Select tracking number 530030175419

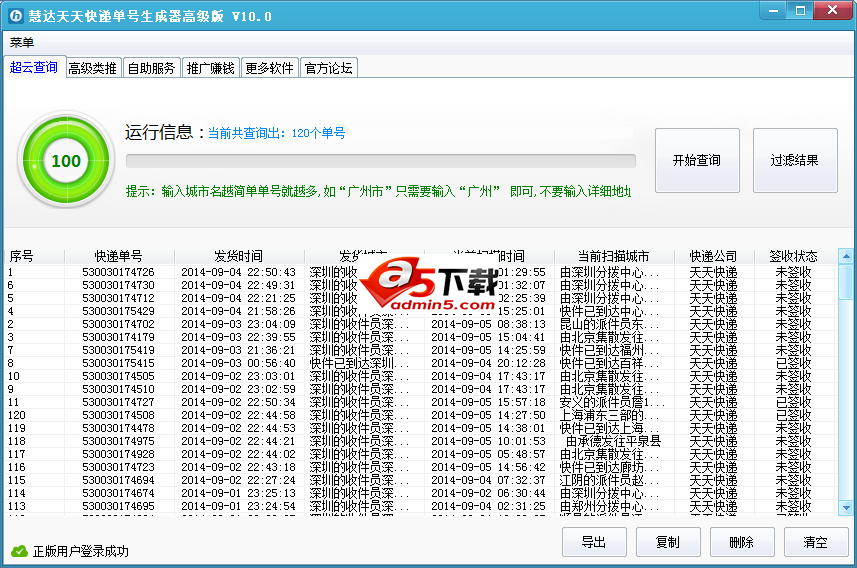click(x=119, y=350)
